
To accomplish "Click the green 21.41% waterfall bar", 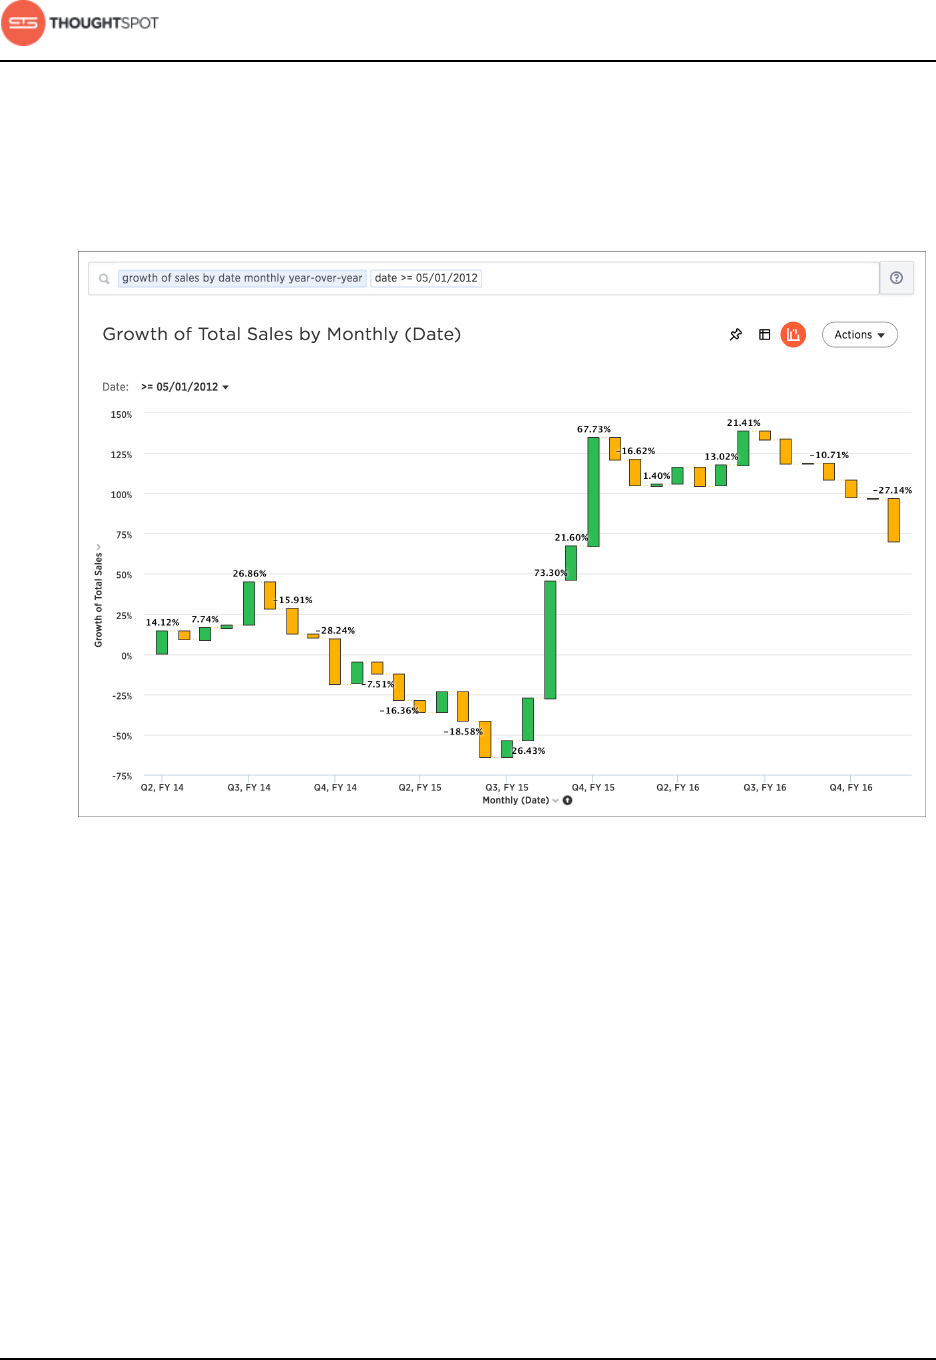I will (x=743, y=448).
